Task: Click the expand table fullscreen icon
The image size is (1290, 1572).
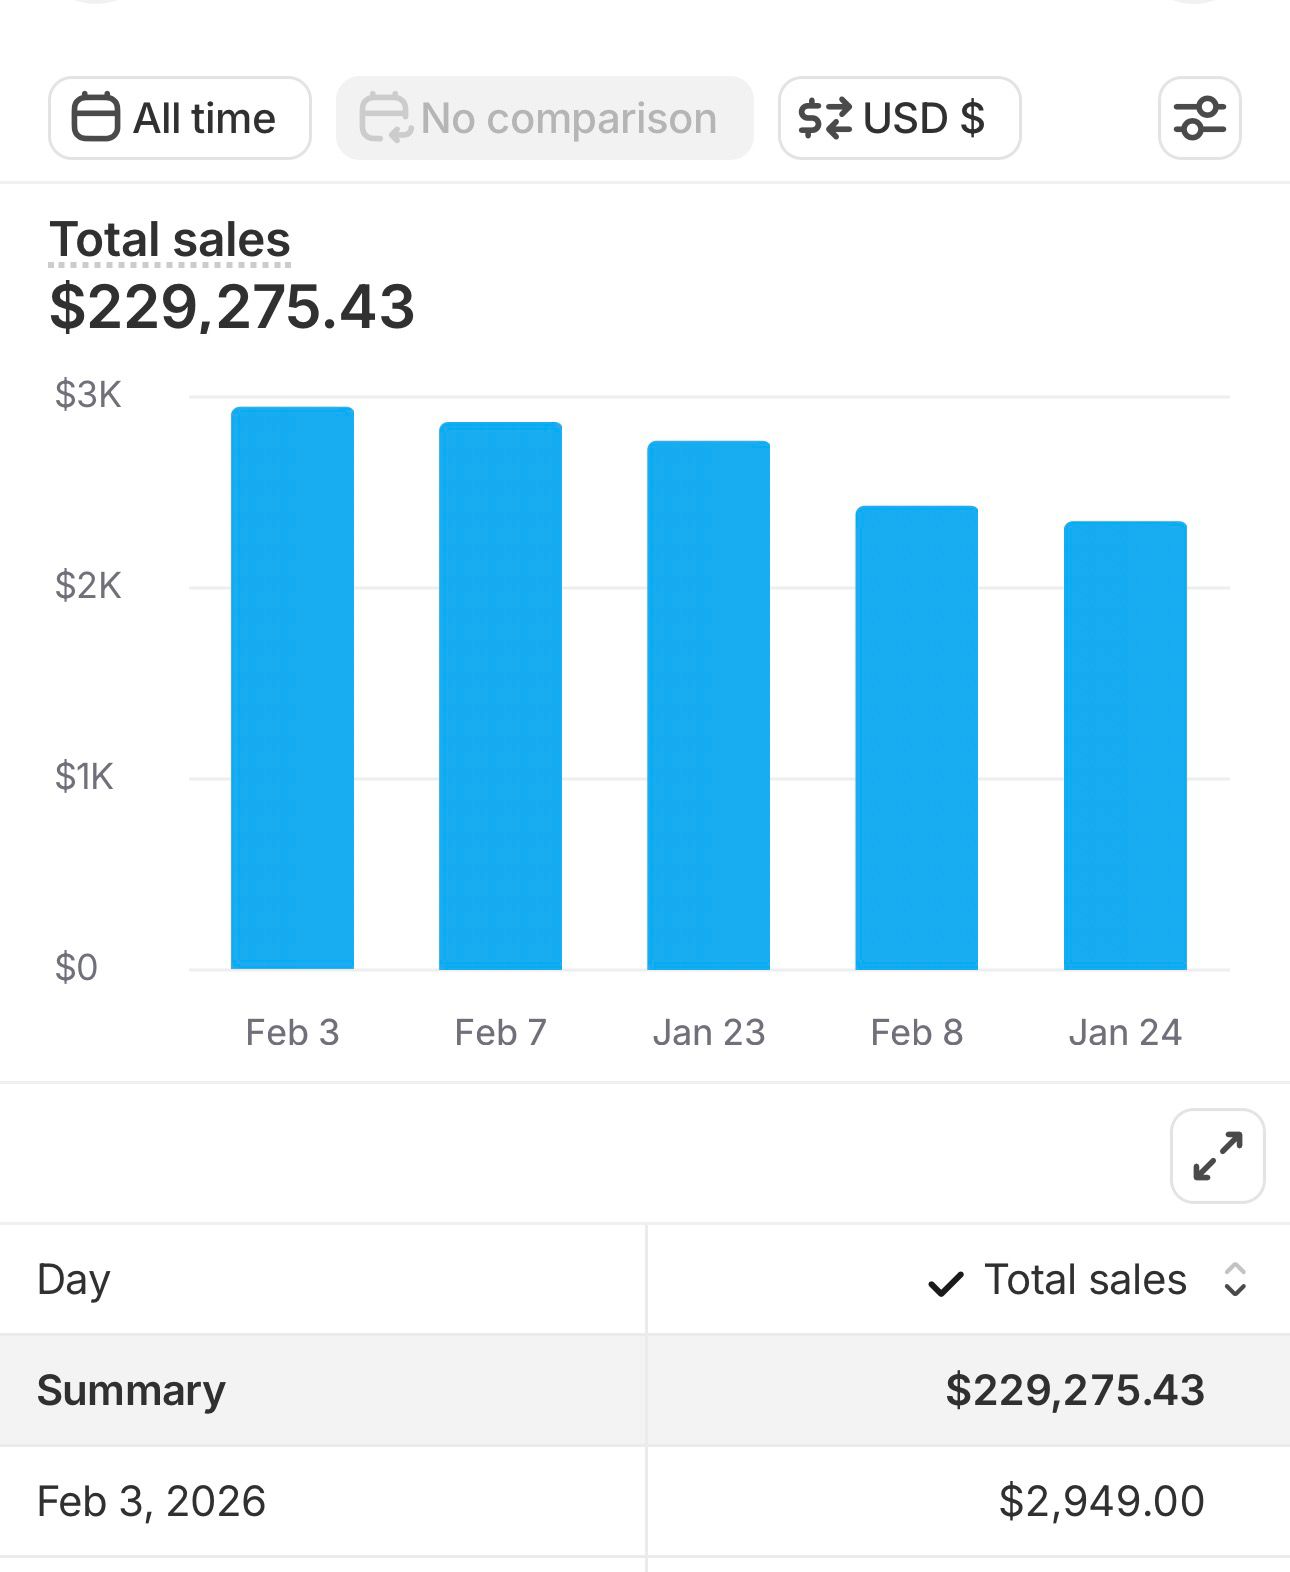Action: 1217,1156
